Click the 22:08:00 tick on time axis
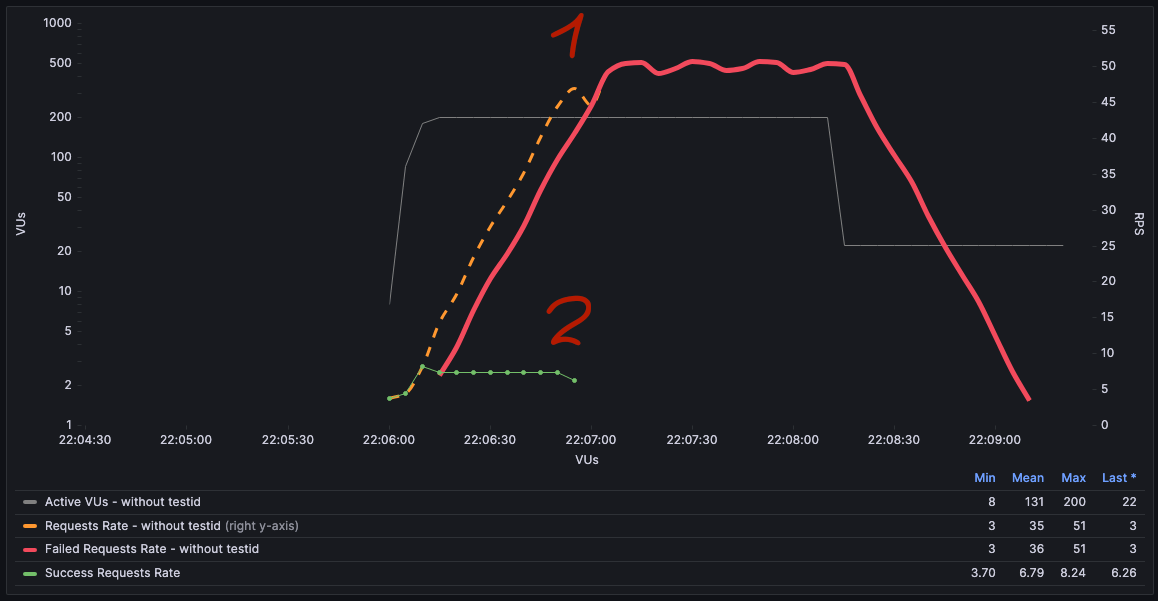The height and width of the screenshot is (601, 1158). [x=793, y=440]
